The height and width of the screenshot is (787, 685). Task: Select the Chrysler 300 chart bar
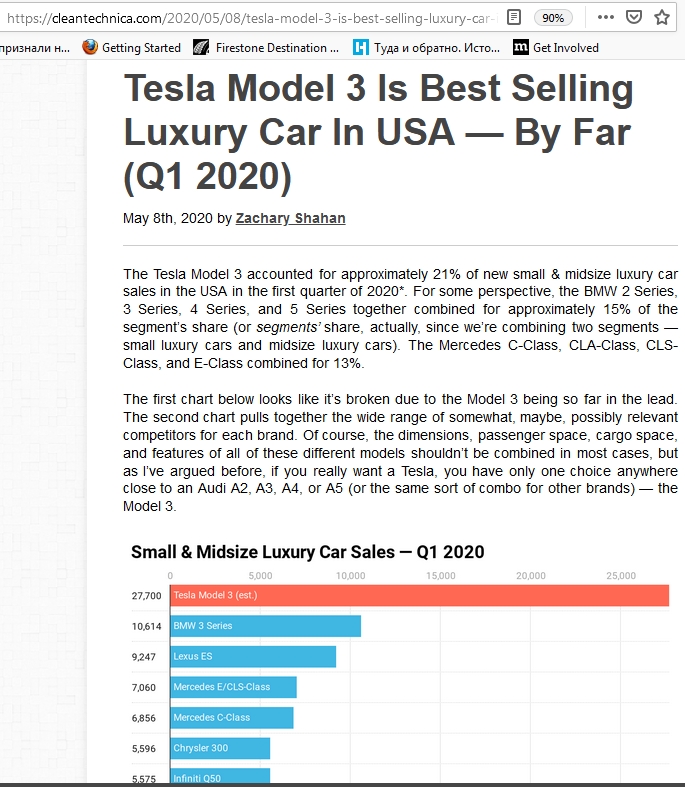[x=220, y=748]
